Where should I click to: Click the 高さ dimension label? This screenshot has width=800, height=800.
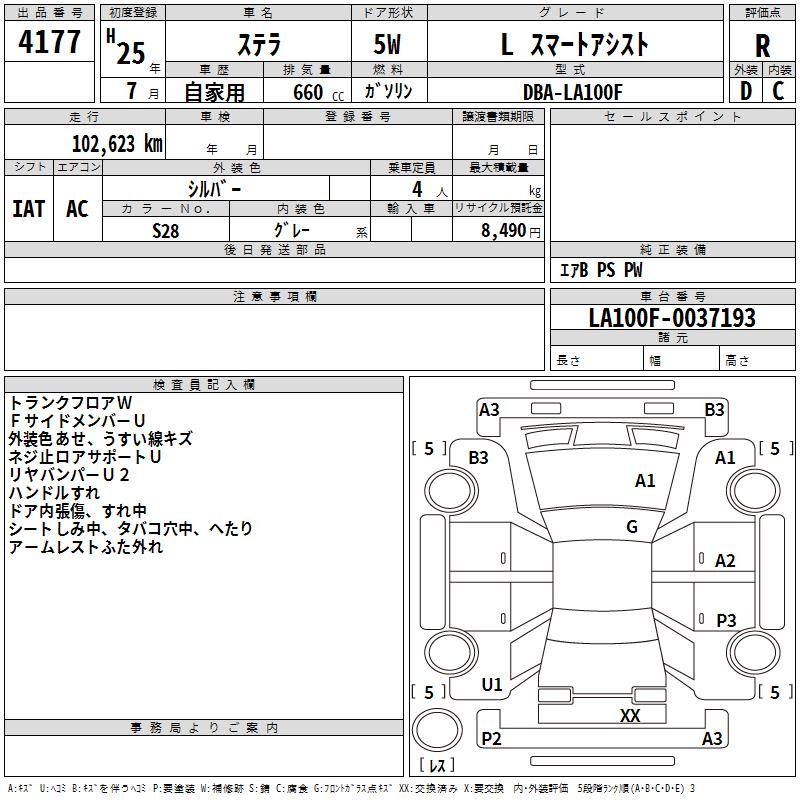click(x=737, y=360)
